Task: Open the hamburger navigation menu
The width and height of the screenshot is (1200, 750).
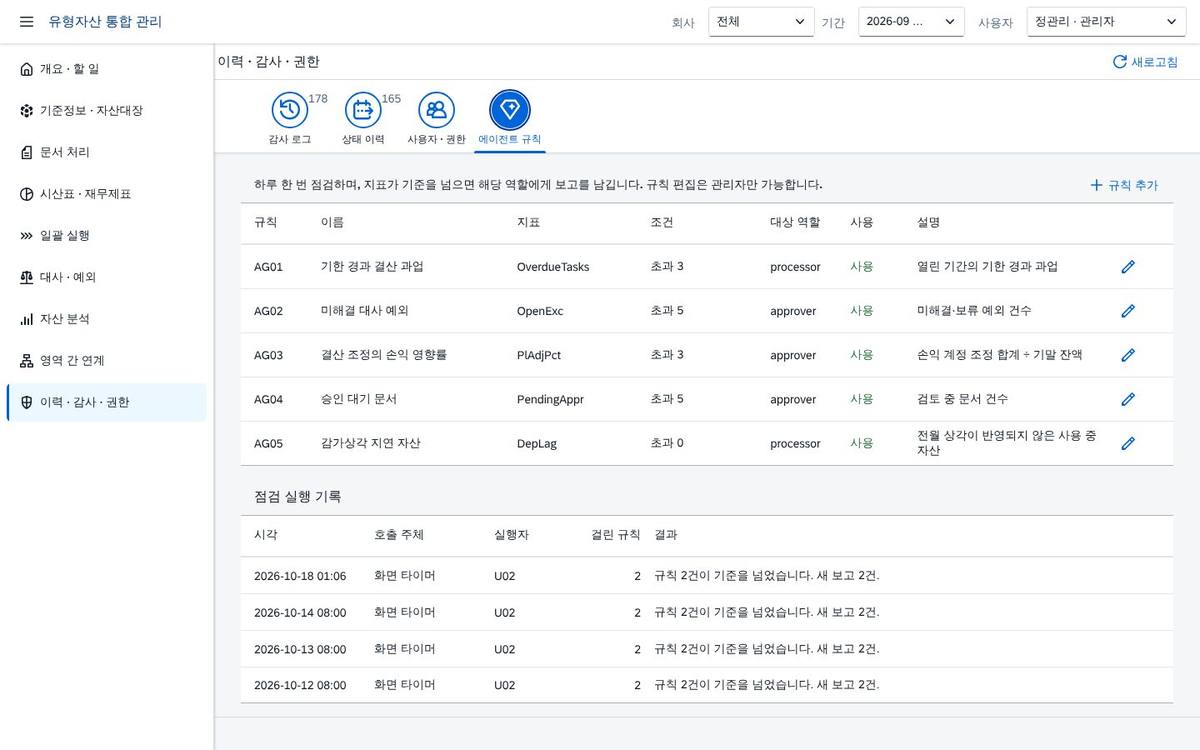Action: pos(26,21)
